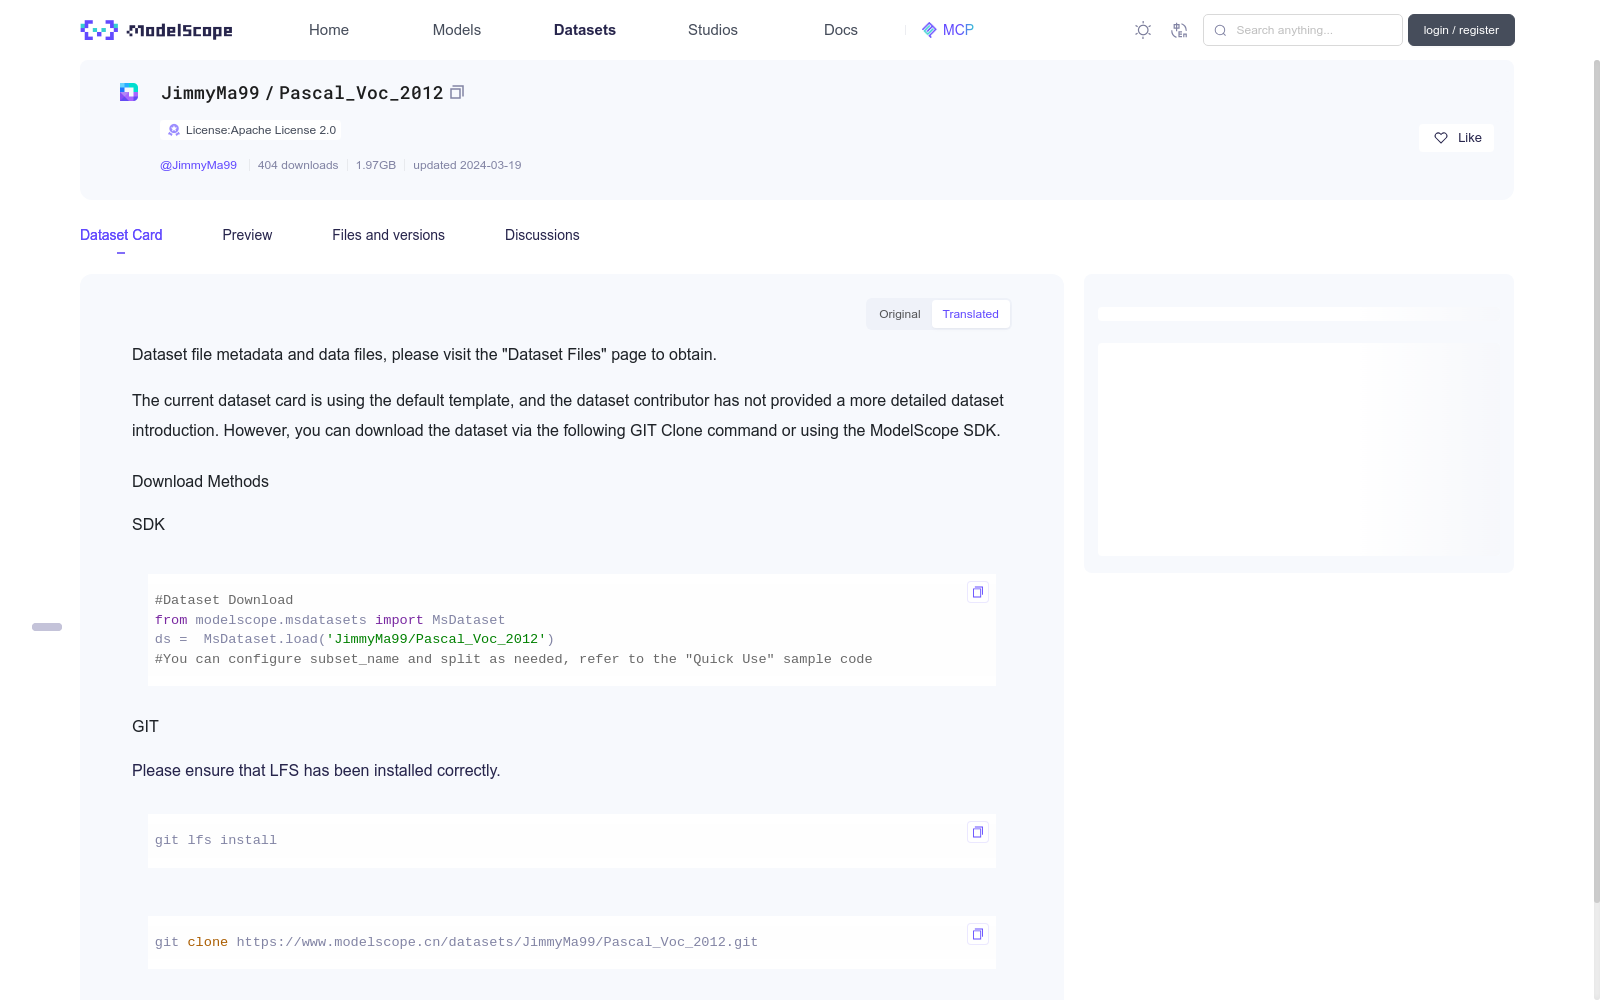Click the SDK heading
Image resolution: width=1600 pixels, height=1000 pixels.
(x=148, y=524)
